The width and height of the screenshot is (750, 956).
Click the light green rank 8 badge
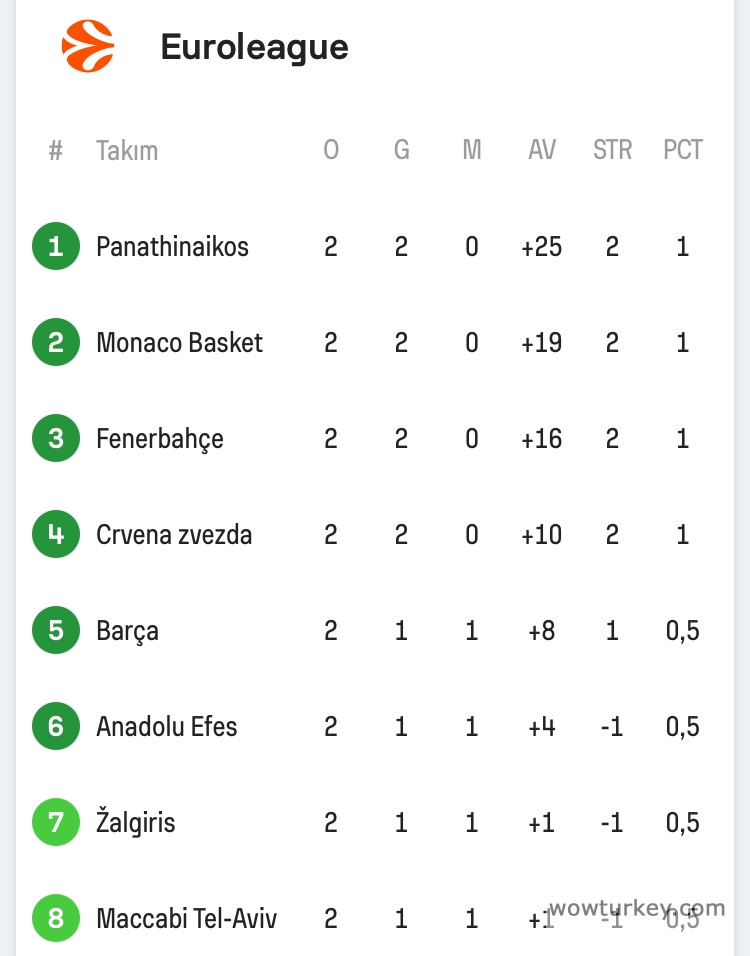tap(56, 918)
